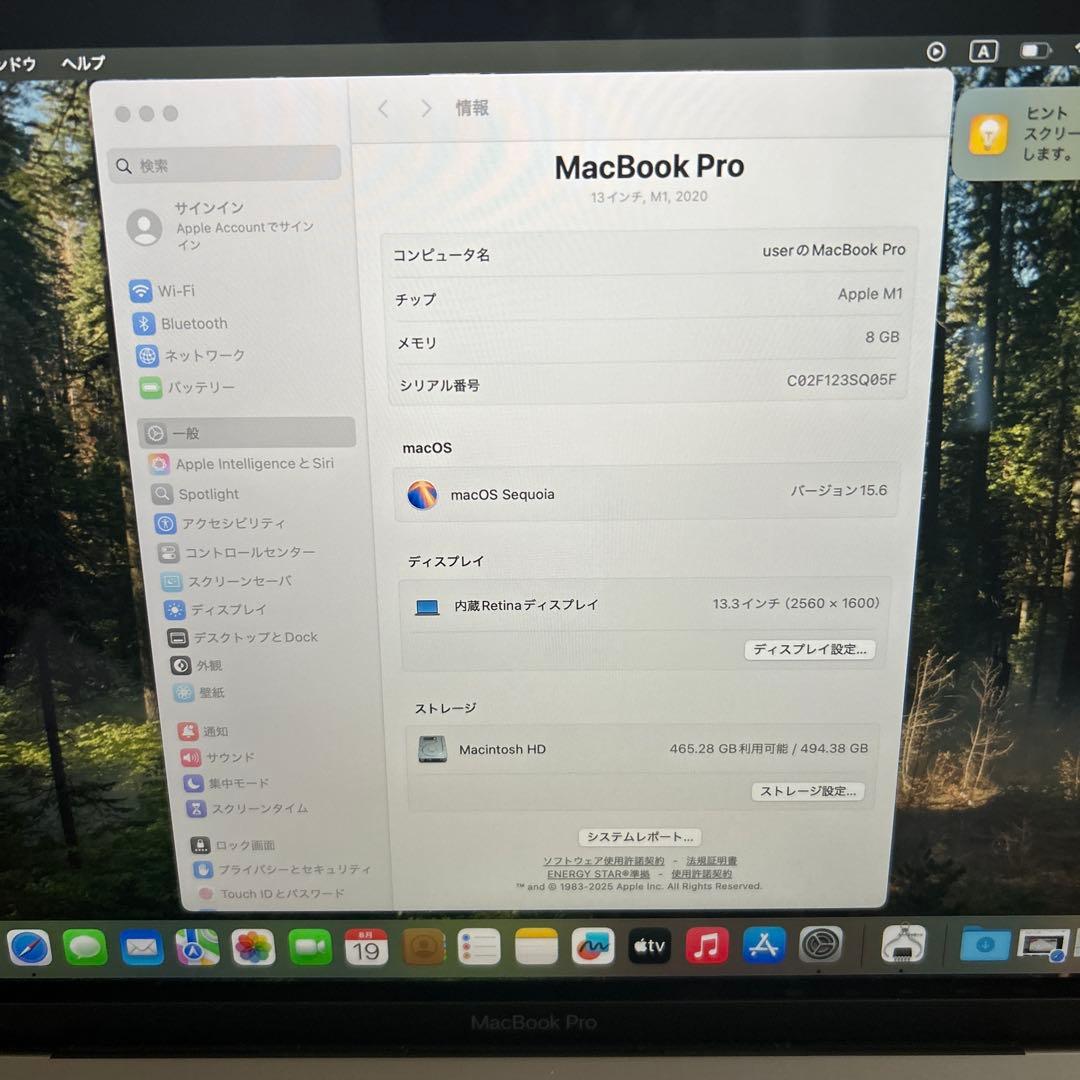Click システムレポート... button
Image resolution: width=1080 pixels, height=1080 pixels.
640,837
